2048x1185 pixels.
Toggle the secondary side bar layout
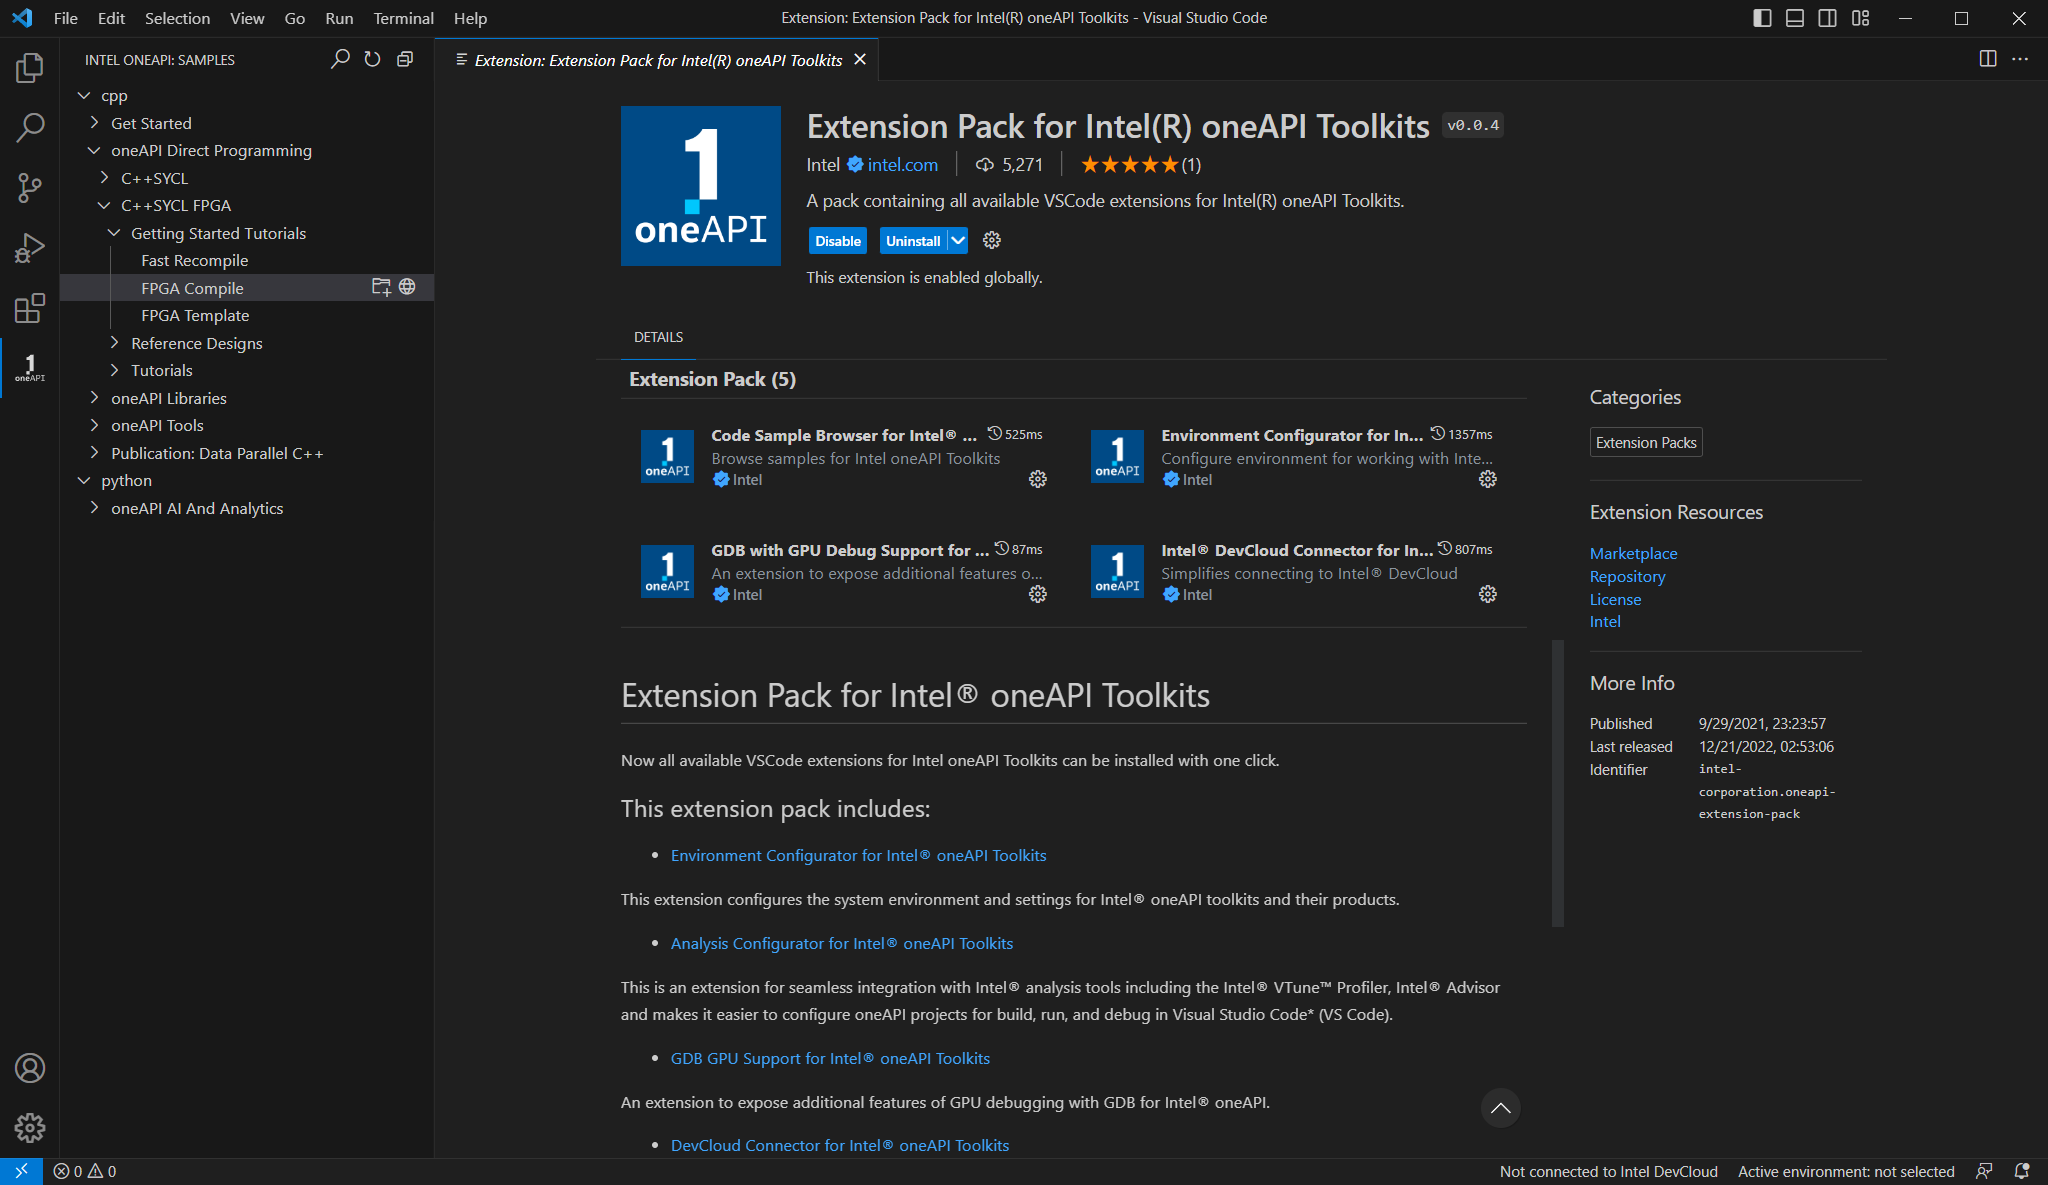pos(1827,18)
